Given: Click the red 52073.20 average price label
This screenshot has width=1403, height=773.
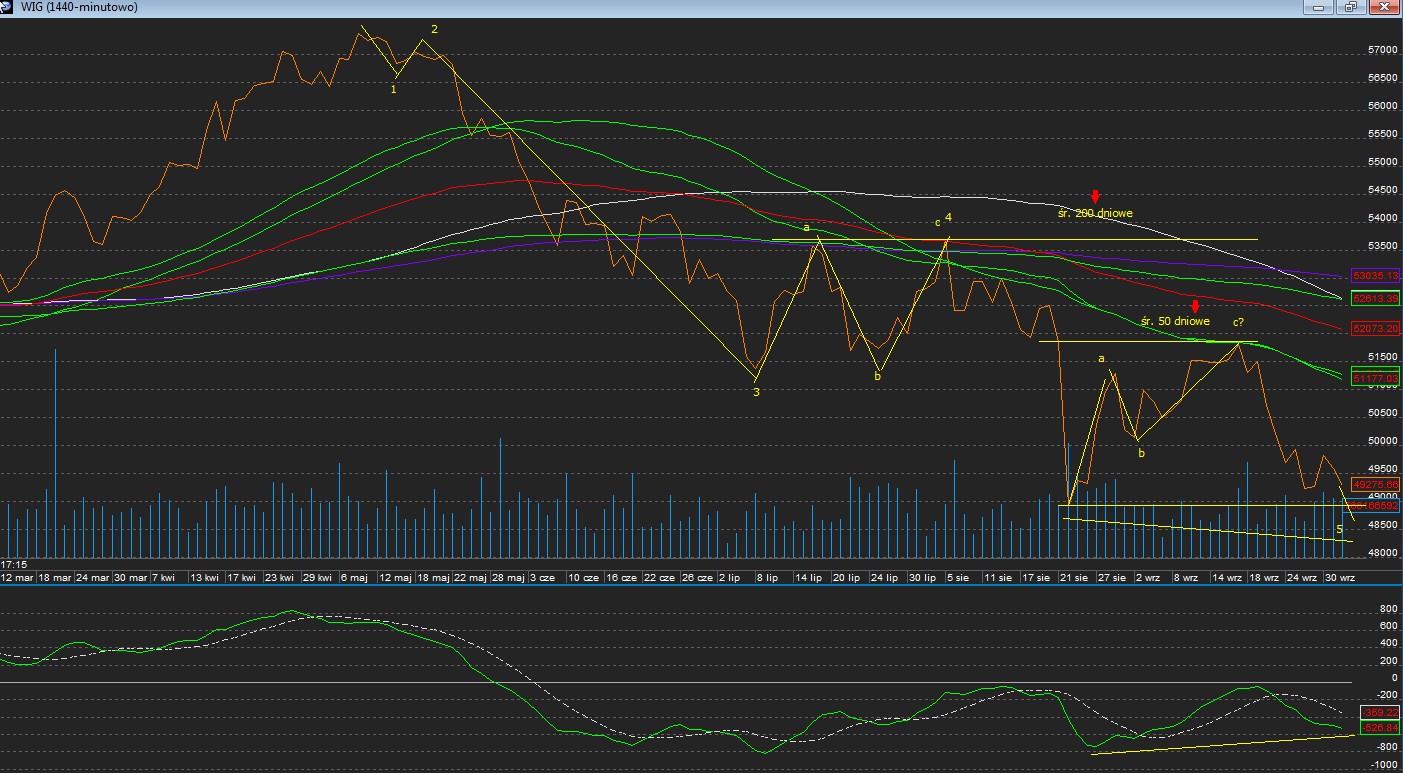Looking at the screenshot, I should click(x=1375, y=328).
